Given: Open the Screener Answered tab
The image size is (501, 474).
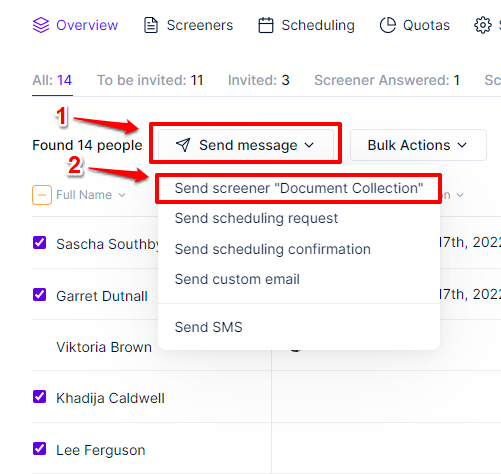Looking at the screenshot, I should point(387,80).
